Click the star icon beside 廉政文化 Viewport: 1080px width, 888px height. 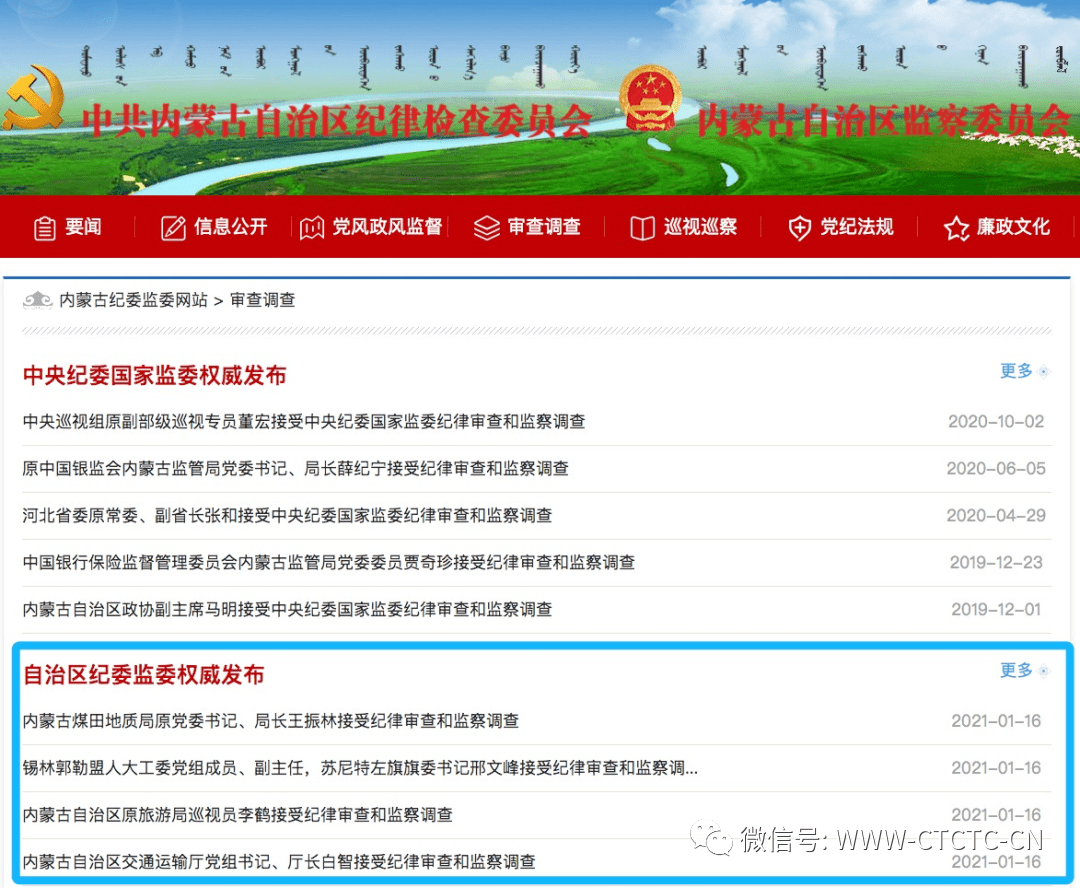(956, 228)
